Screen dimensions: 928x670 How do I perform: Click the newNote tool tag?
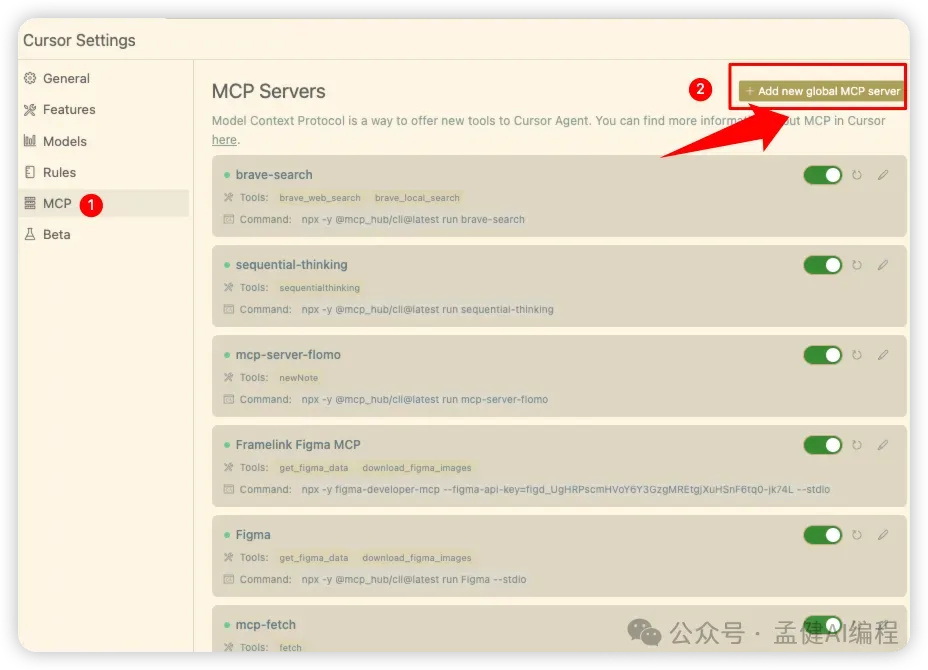(299, 378)
